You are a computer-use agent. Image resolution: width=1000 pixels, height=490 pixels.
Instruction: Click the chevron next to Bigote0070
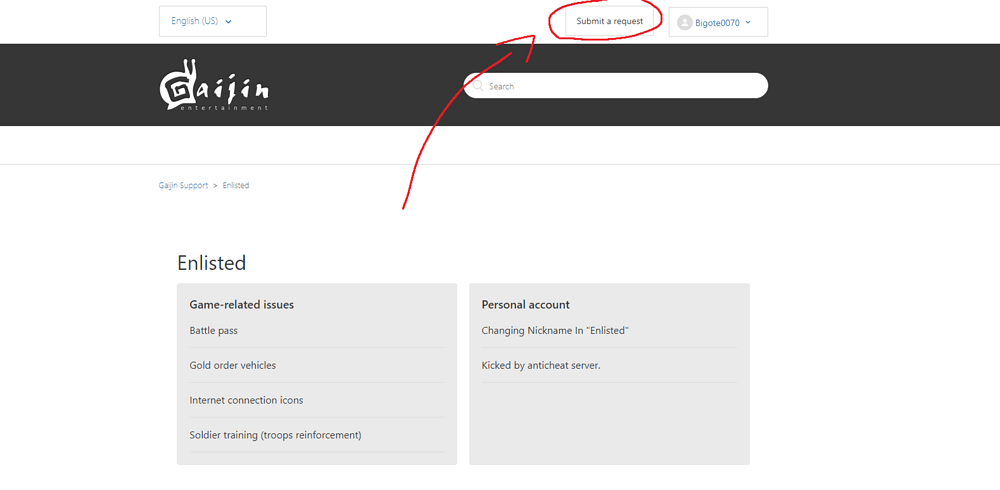click(x=748, y=23)
